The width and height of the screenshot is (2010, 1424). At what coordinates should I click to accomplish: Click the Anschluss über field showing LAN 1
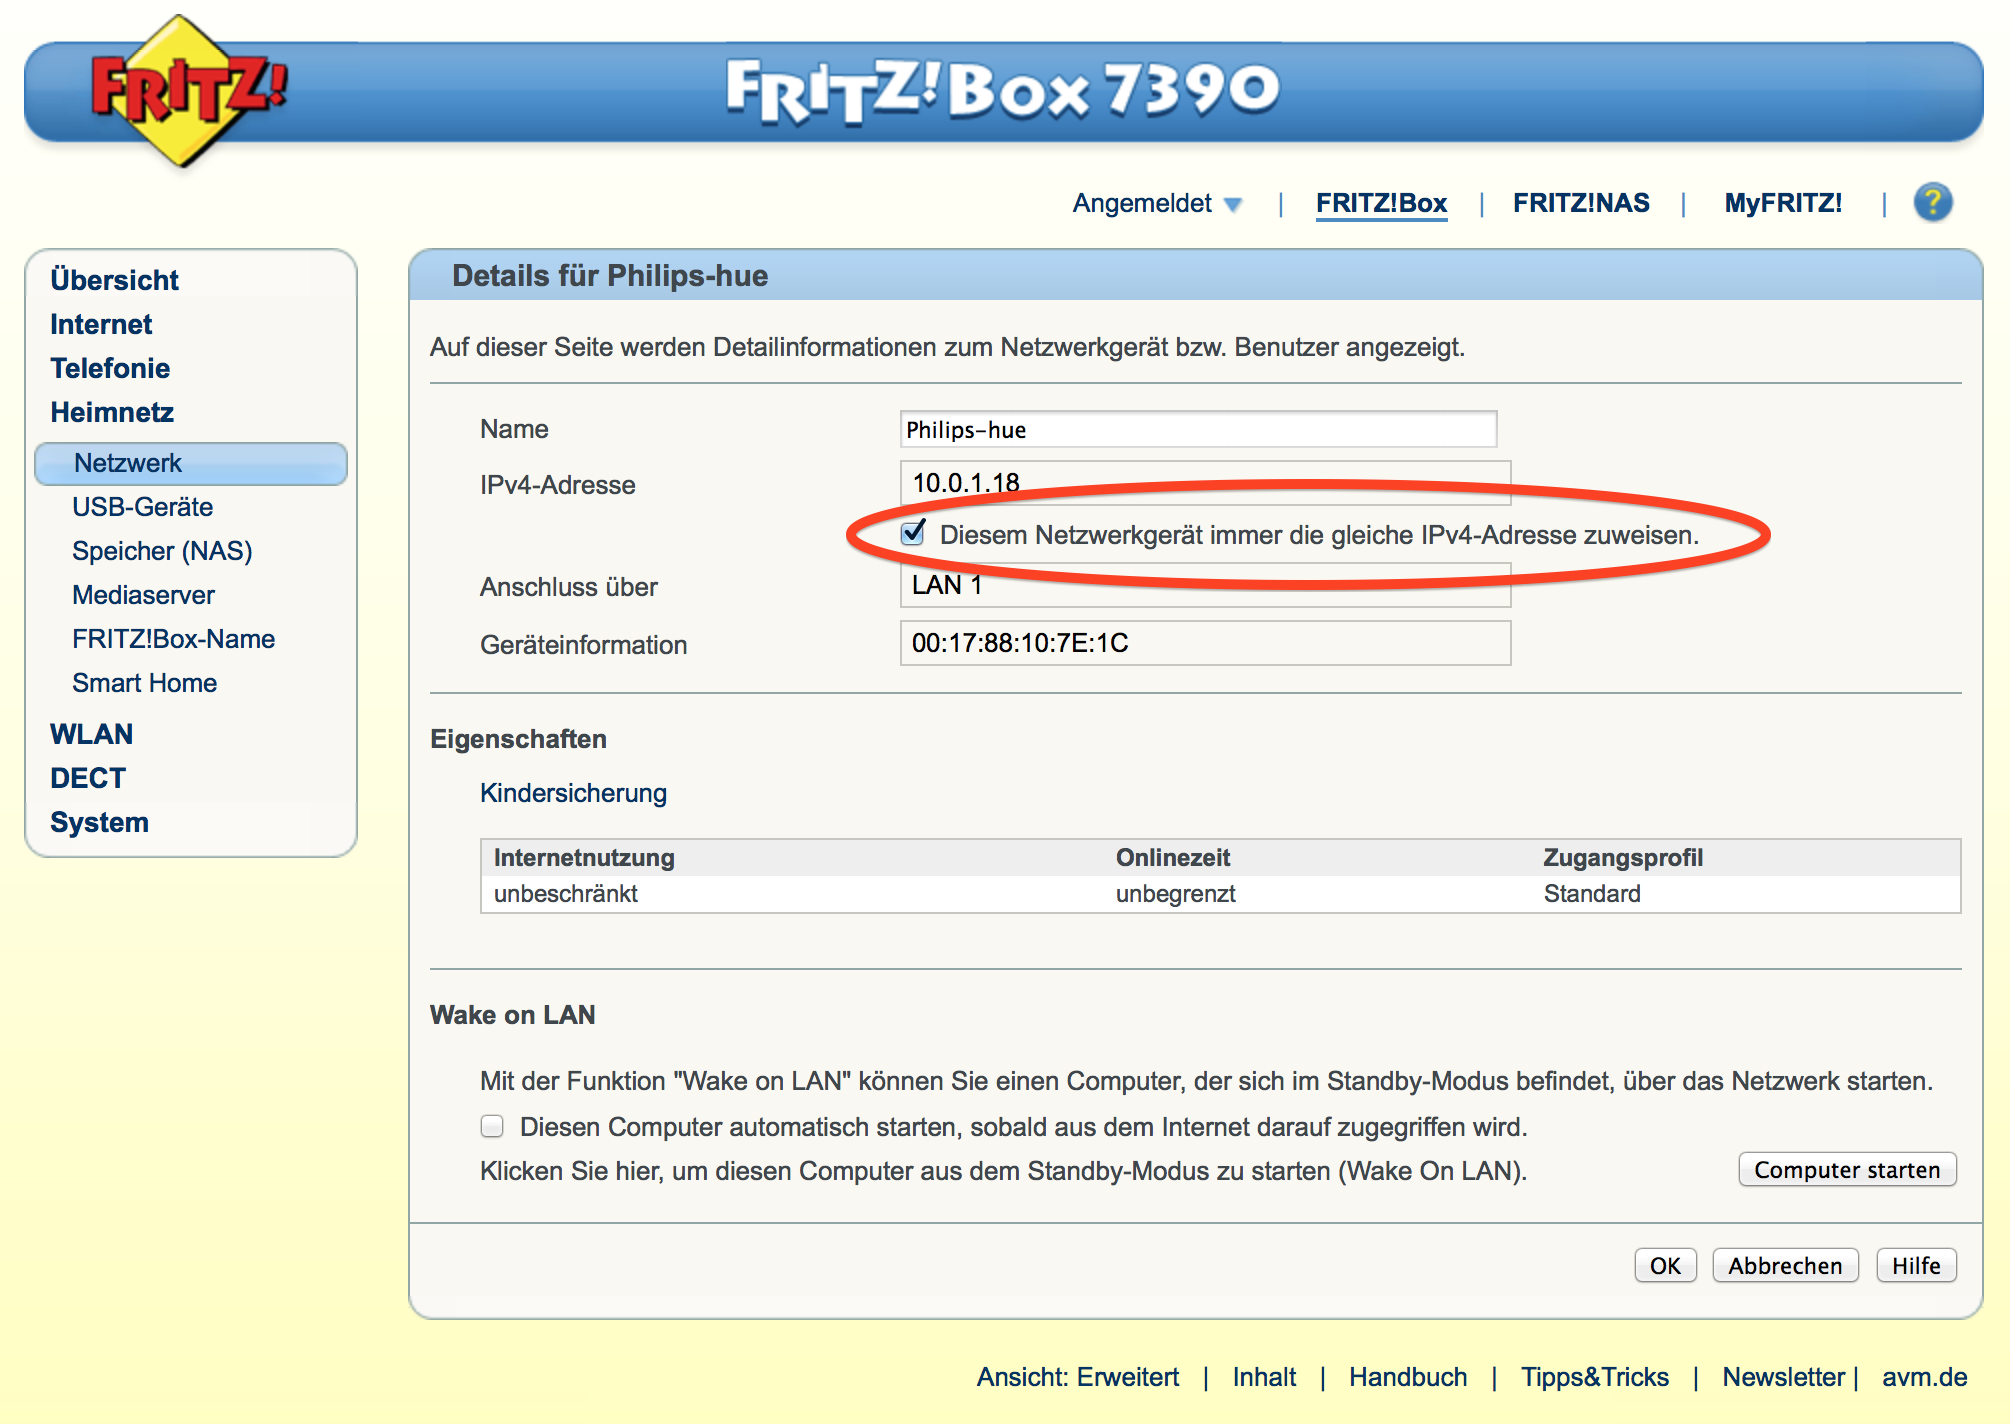click(1205, 585)
